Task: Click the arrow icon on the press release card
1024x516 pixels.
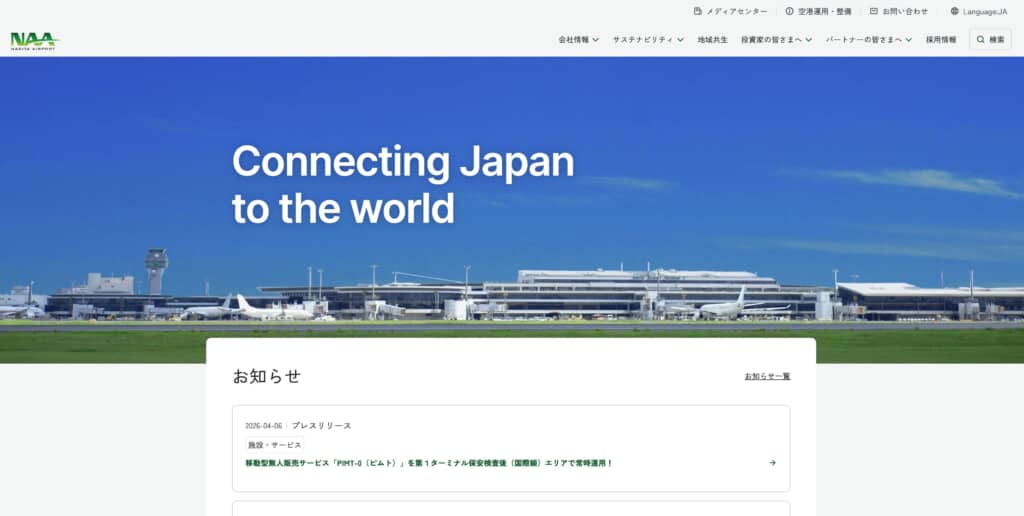Action: point(773,462)
